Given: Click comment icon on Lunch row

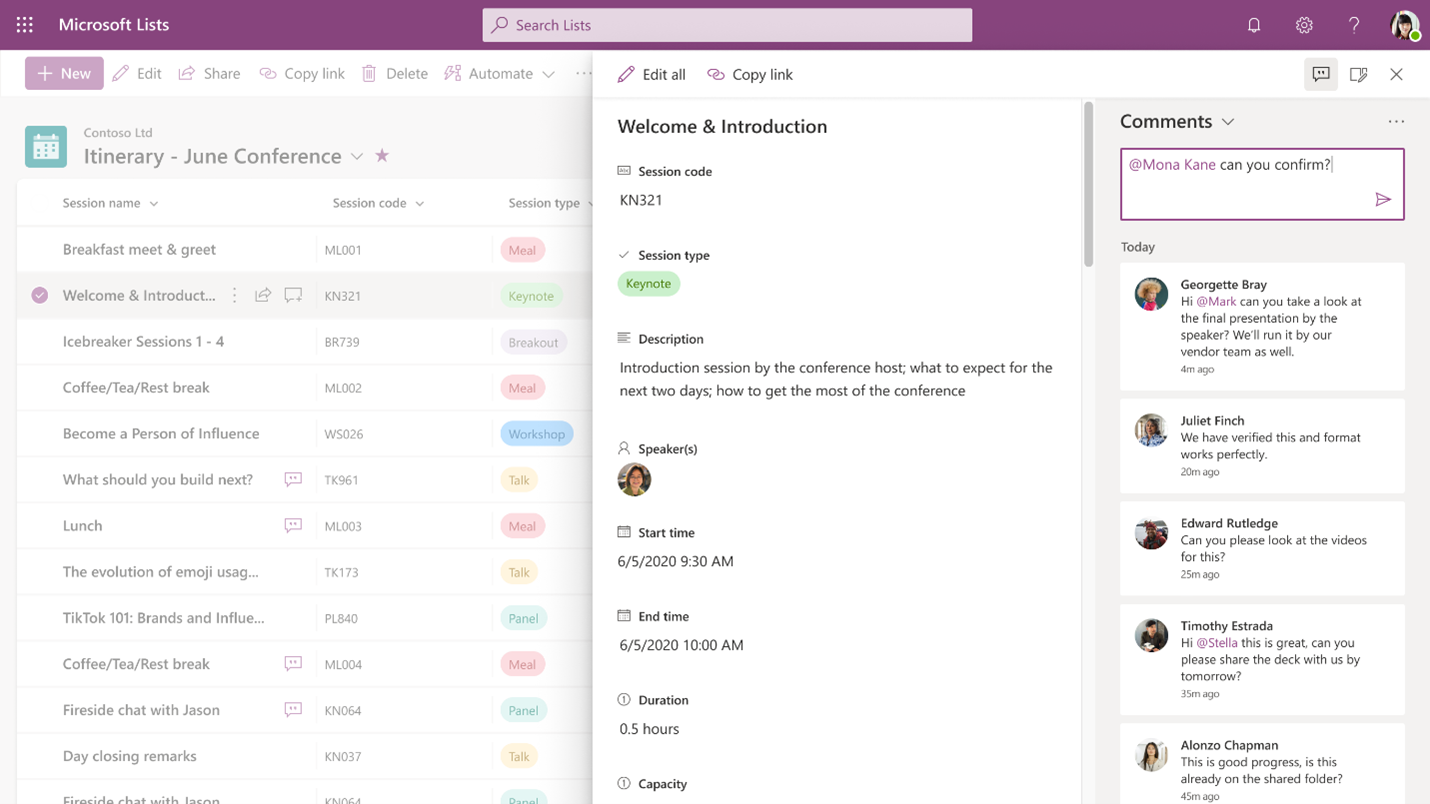Looking at the screenshot, I should pyautogui.click(x=293, y=525).
